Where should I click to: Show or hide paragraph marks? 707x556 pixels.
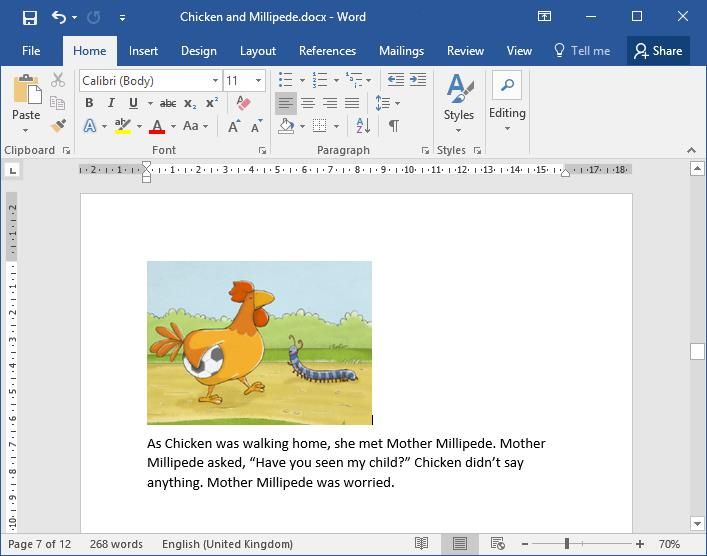pyautogui.click(x=394, y=126)
